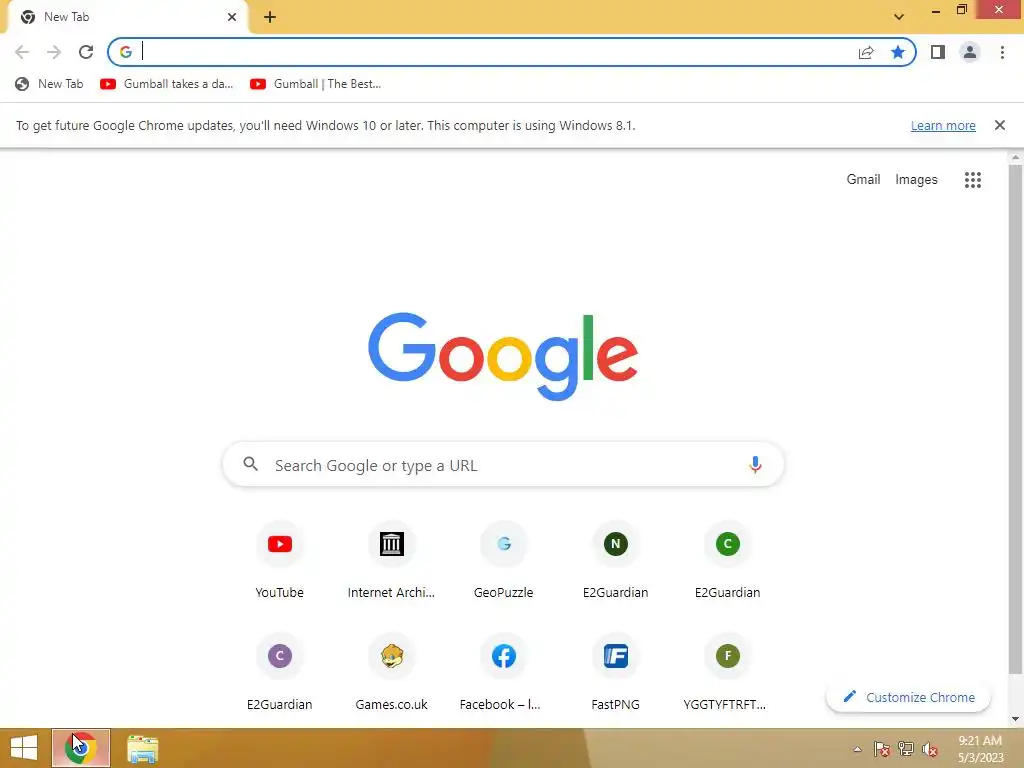Viewport: 1024px width, 768px height.
Task: Open a new tab with the plus button
Action: [x=270, y=17]
